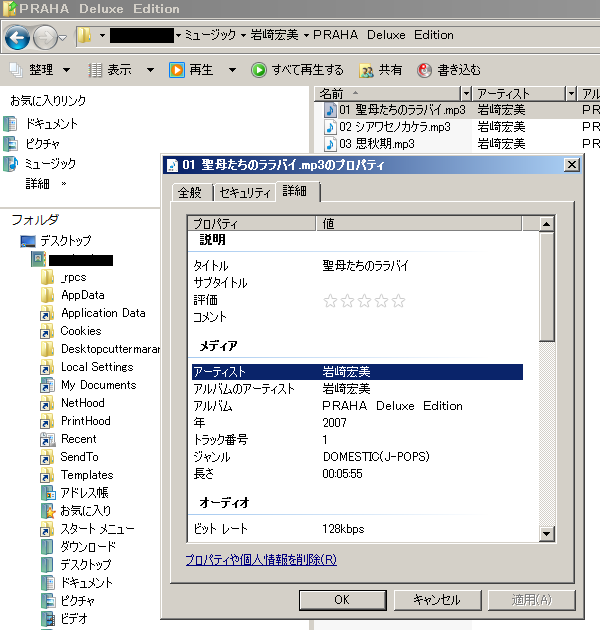Select ビデオ folder in tree
The width and height of the screenshot is (600, 630).
(x=74, y=618)
